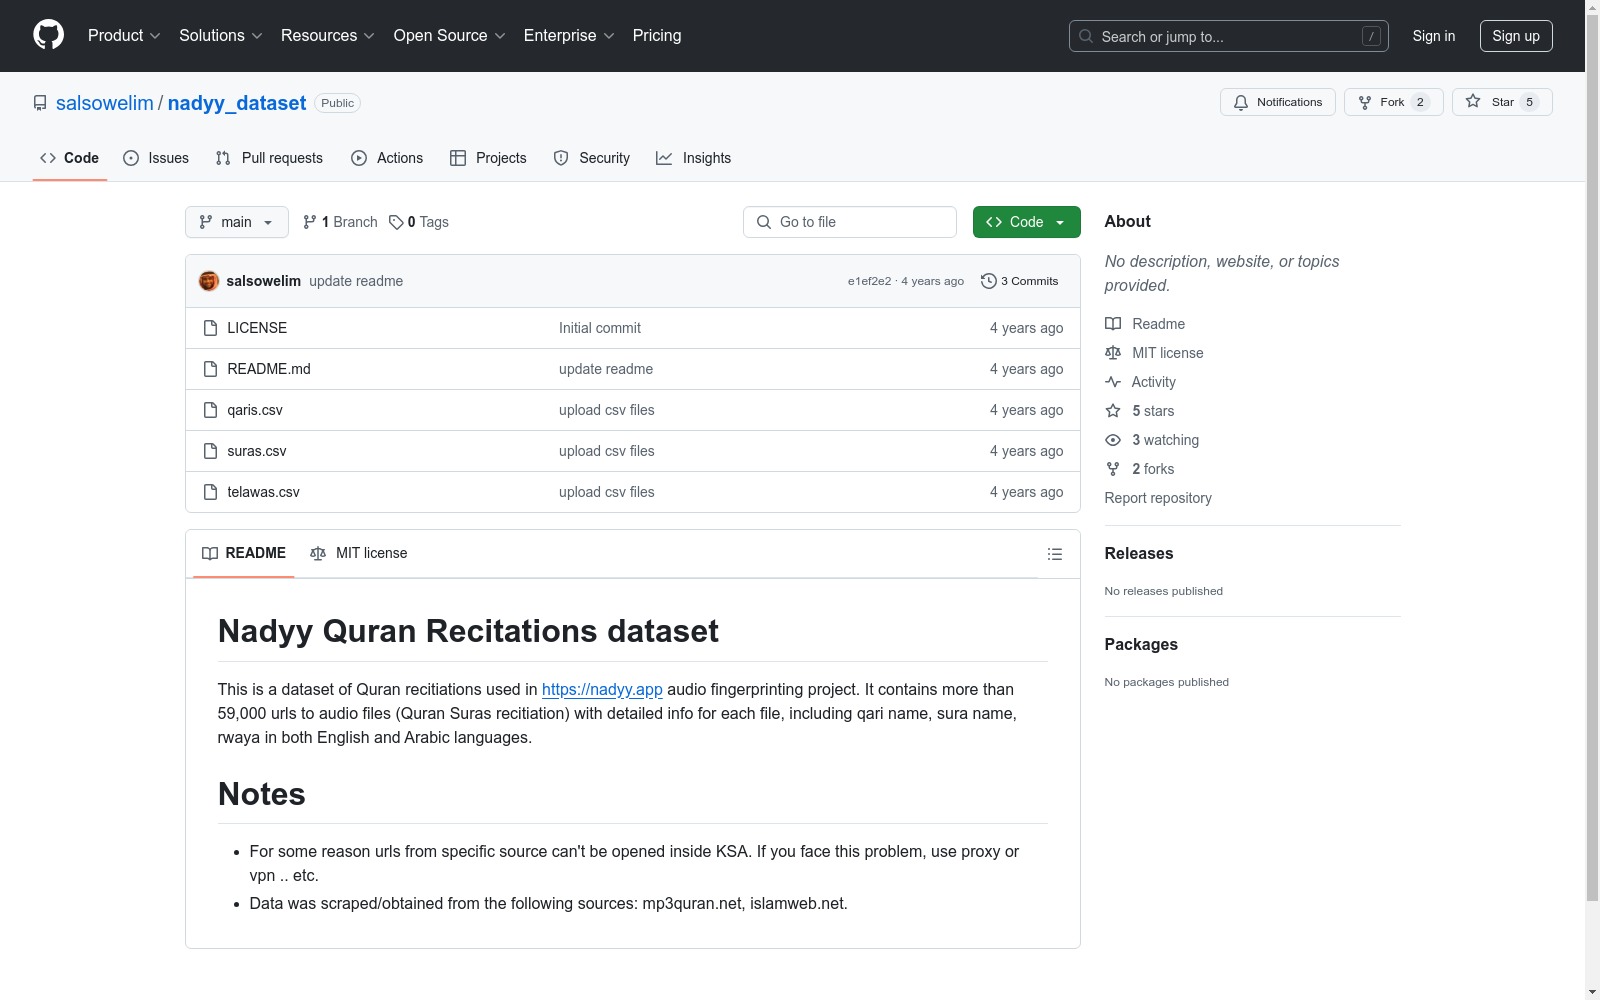This screenshot has height=1000, width=1600.
Task: Click the Sign in link
Action: (1434, 36)
